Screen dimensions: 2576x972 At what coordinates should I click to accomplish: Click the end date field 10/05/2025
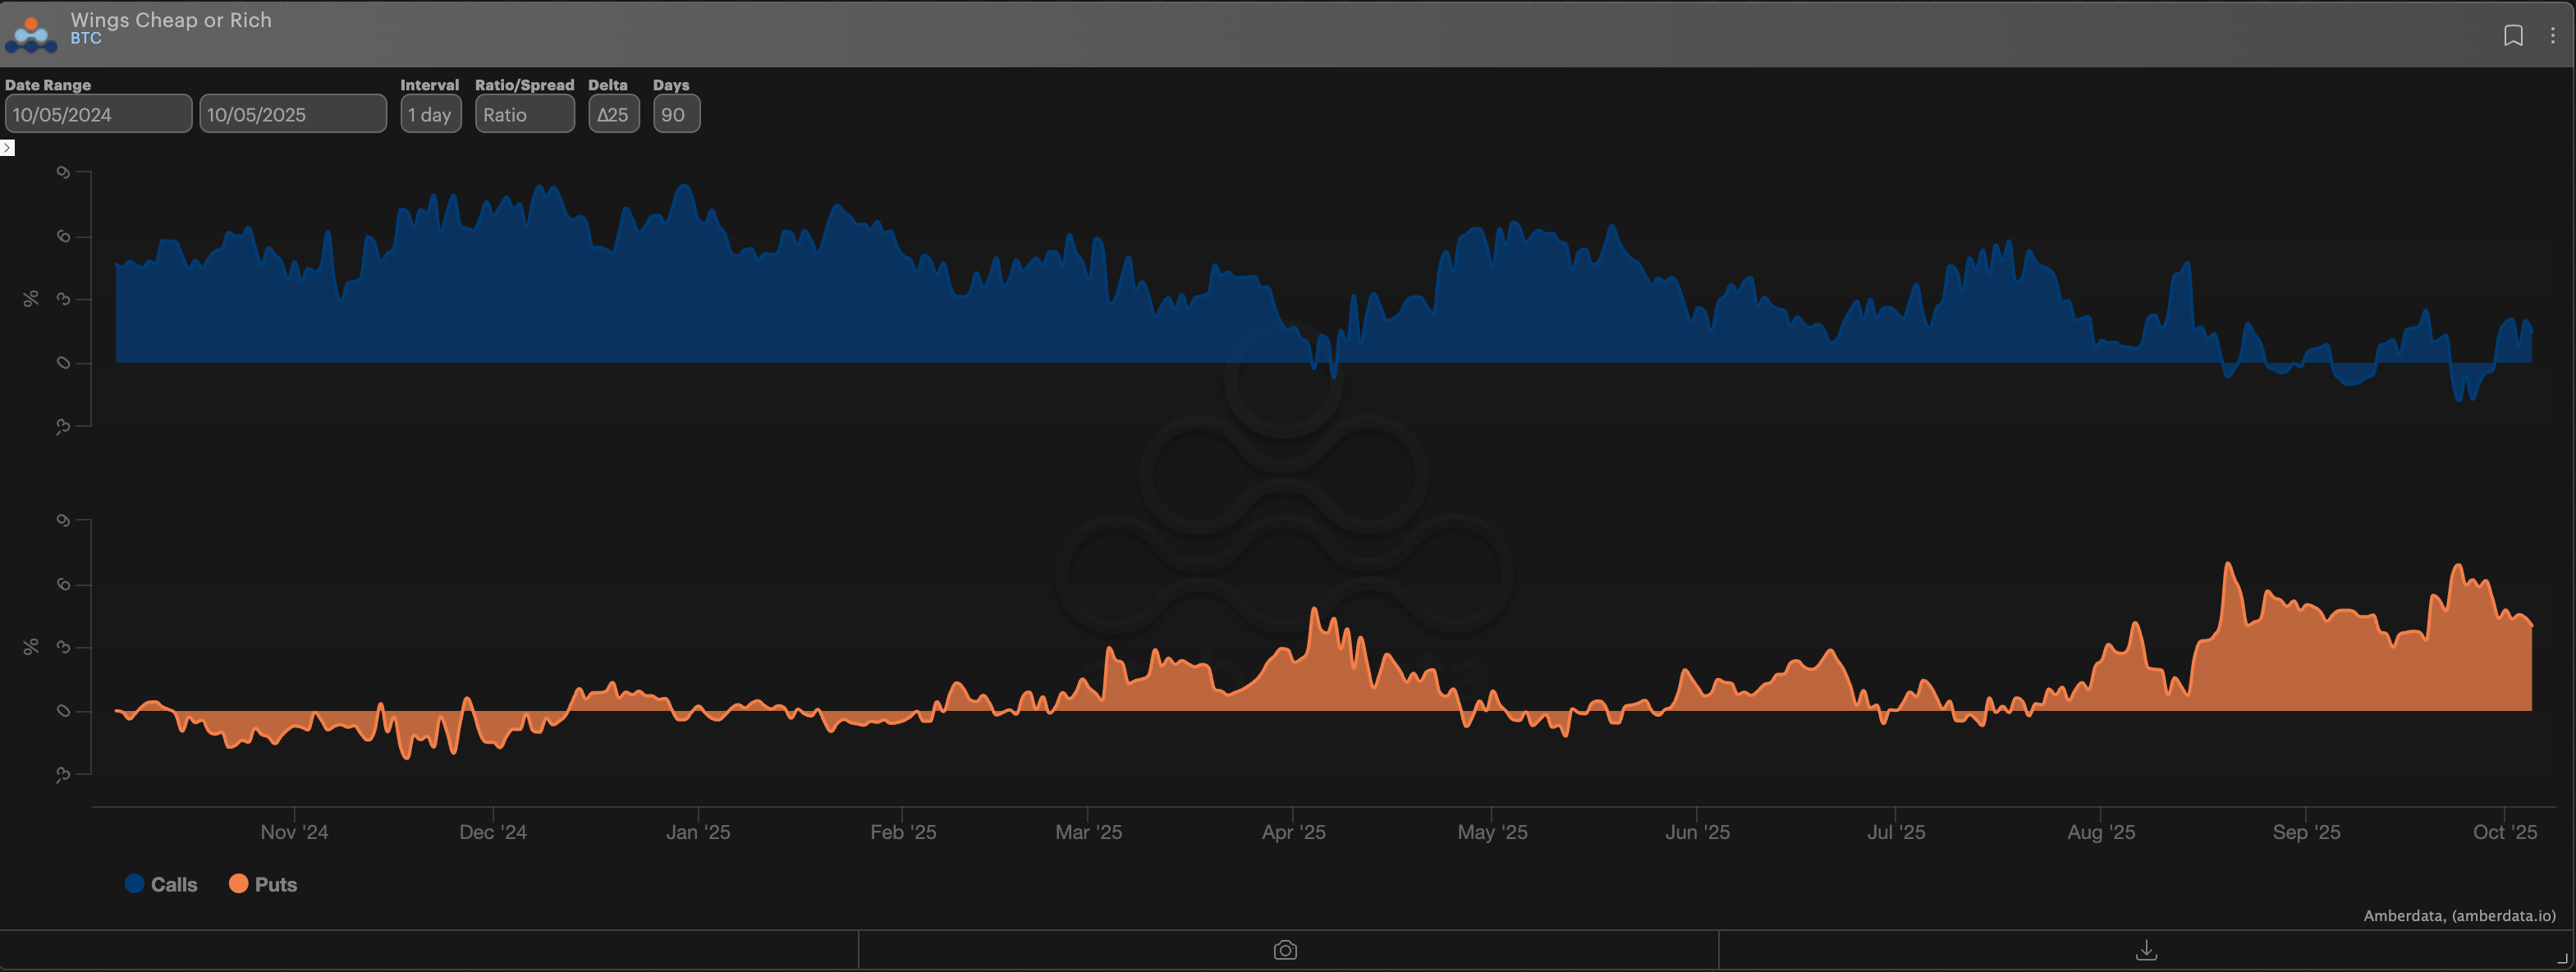[292, 114]
